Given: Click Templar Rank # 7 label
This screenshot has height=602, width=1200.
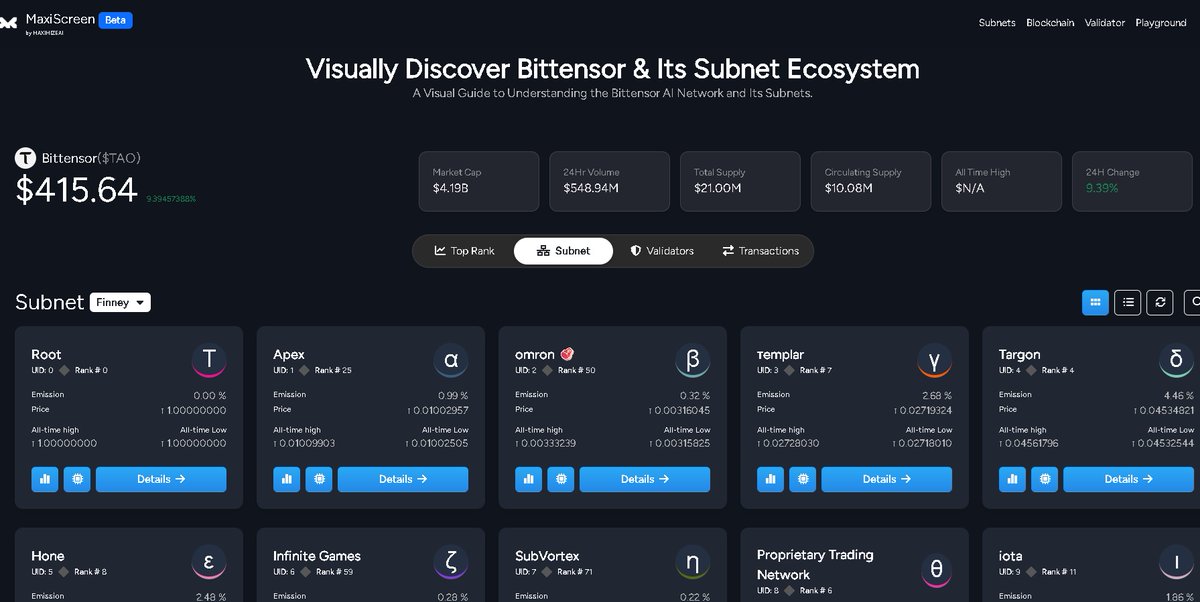Looking at the screenshot, I should [815, 371].
